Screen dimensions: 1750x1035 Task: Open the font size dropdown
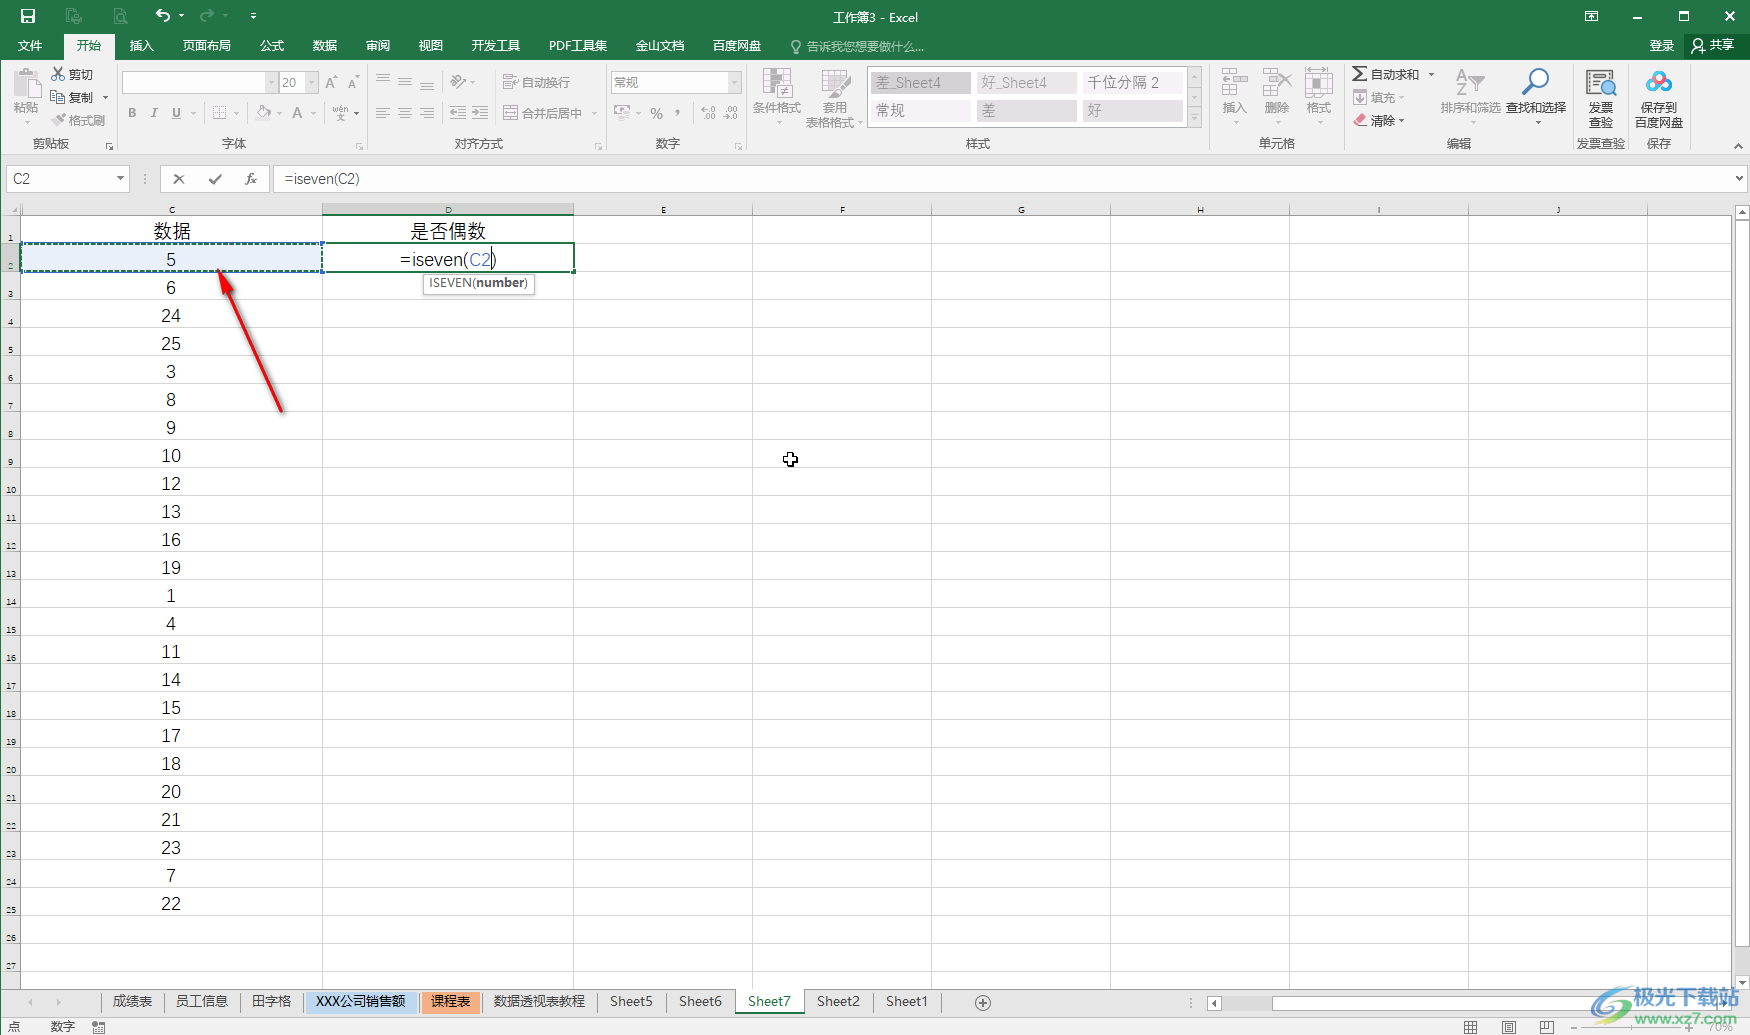click(312, 82)
